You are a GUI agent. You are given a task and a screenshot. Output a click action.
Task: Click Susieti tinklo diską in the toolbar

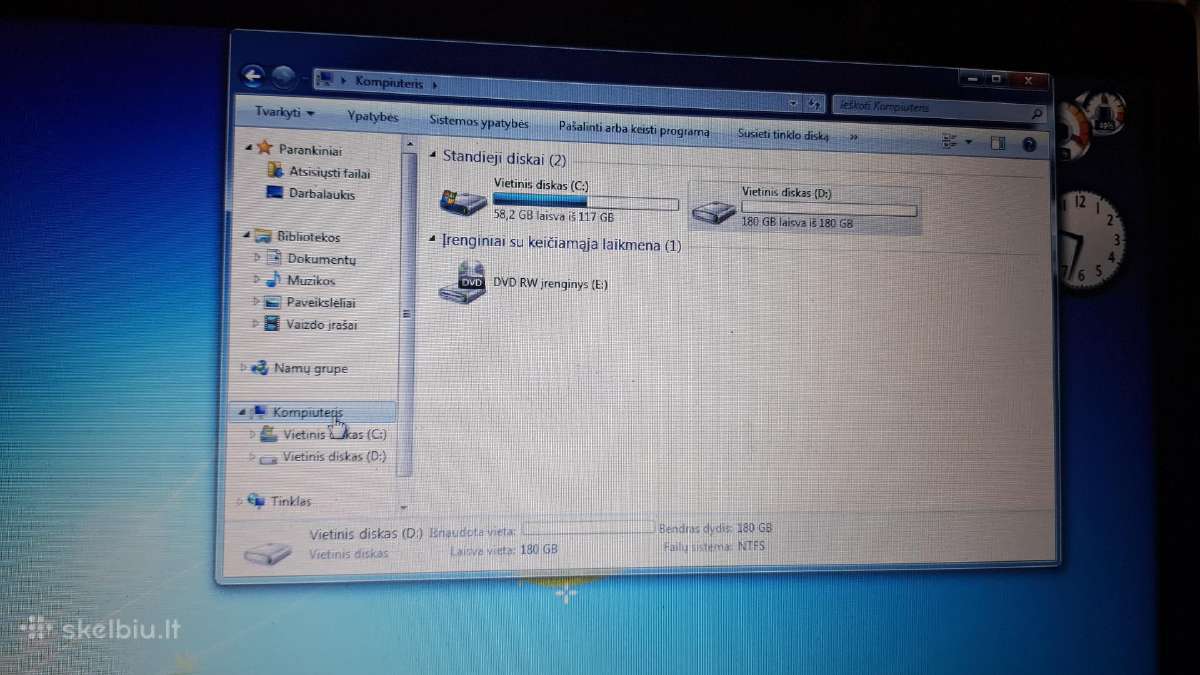[x=783, y=134]
